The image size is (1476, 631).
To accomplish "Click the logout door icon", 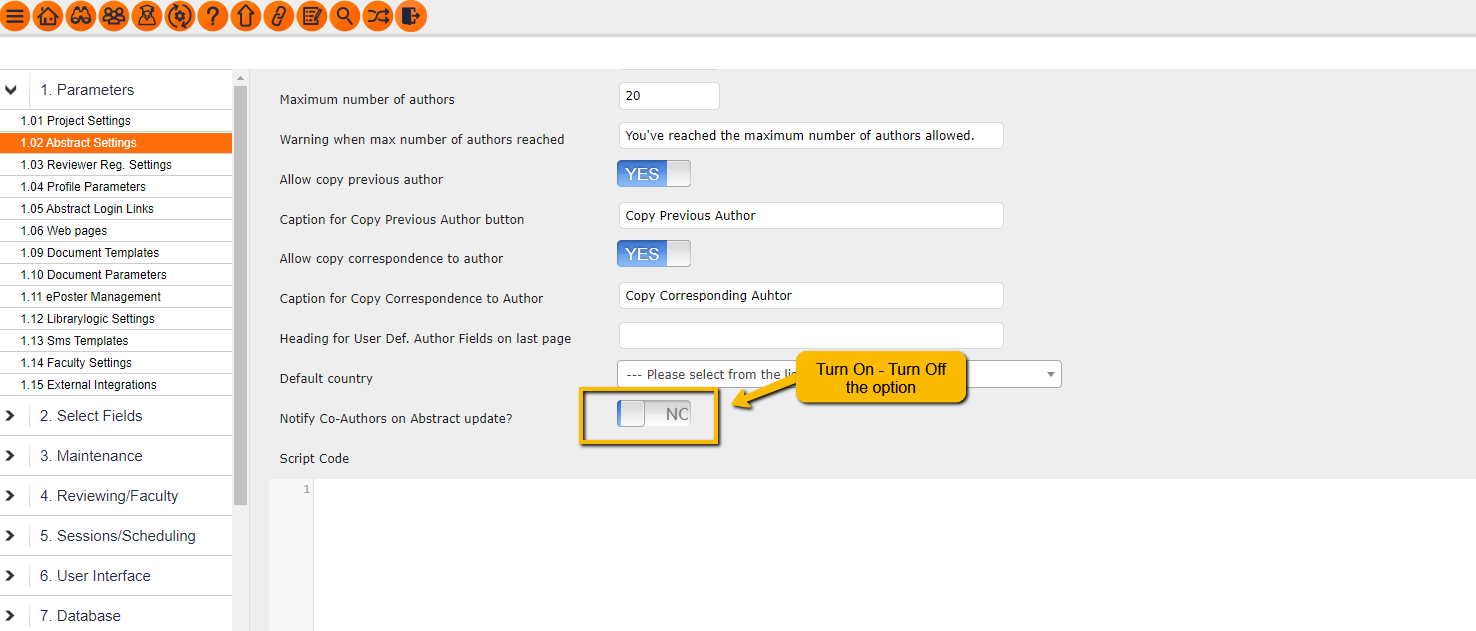I will click(x=410, y=16).
